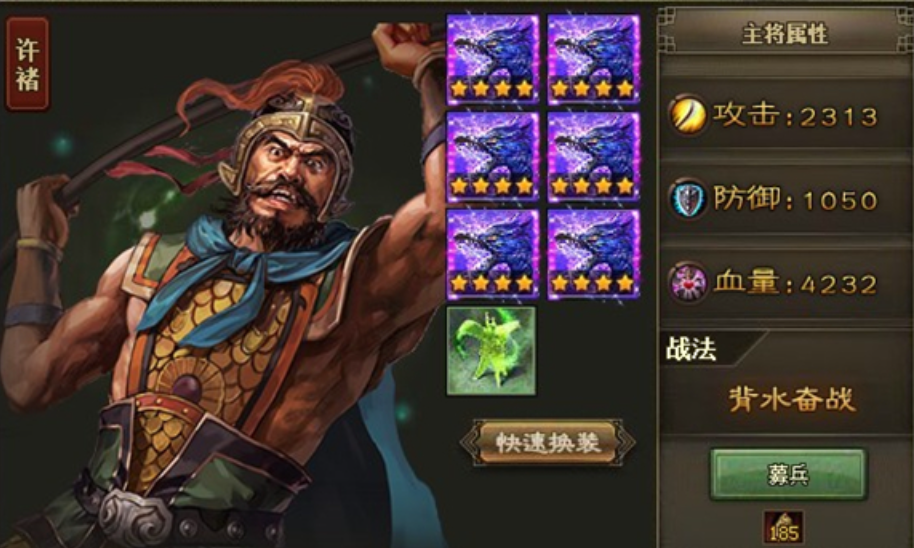
Task: Choose the third row left dragon equipment slot
Action: (493, 255)
